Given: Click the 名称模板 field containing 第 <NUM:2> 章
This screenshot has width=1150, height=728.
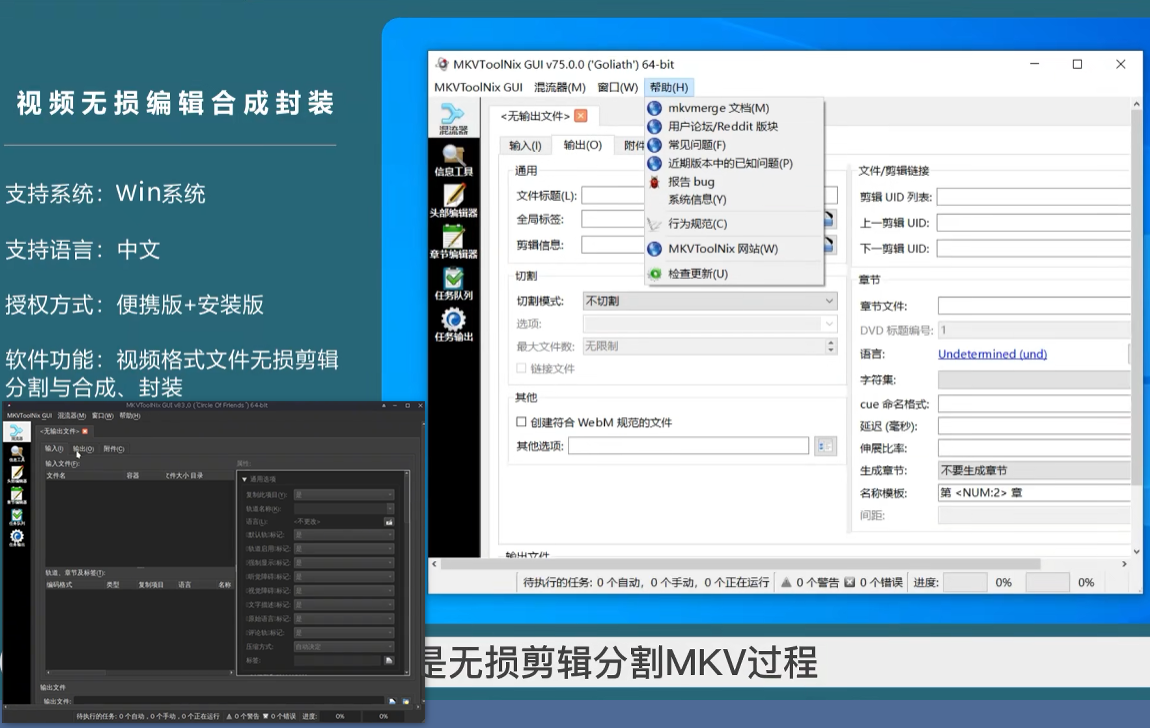Looking at the screenshot, I should pos(1034,493).
